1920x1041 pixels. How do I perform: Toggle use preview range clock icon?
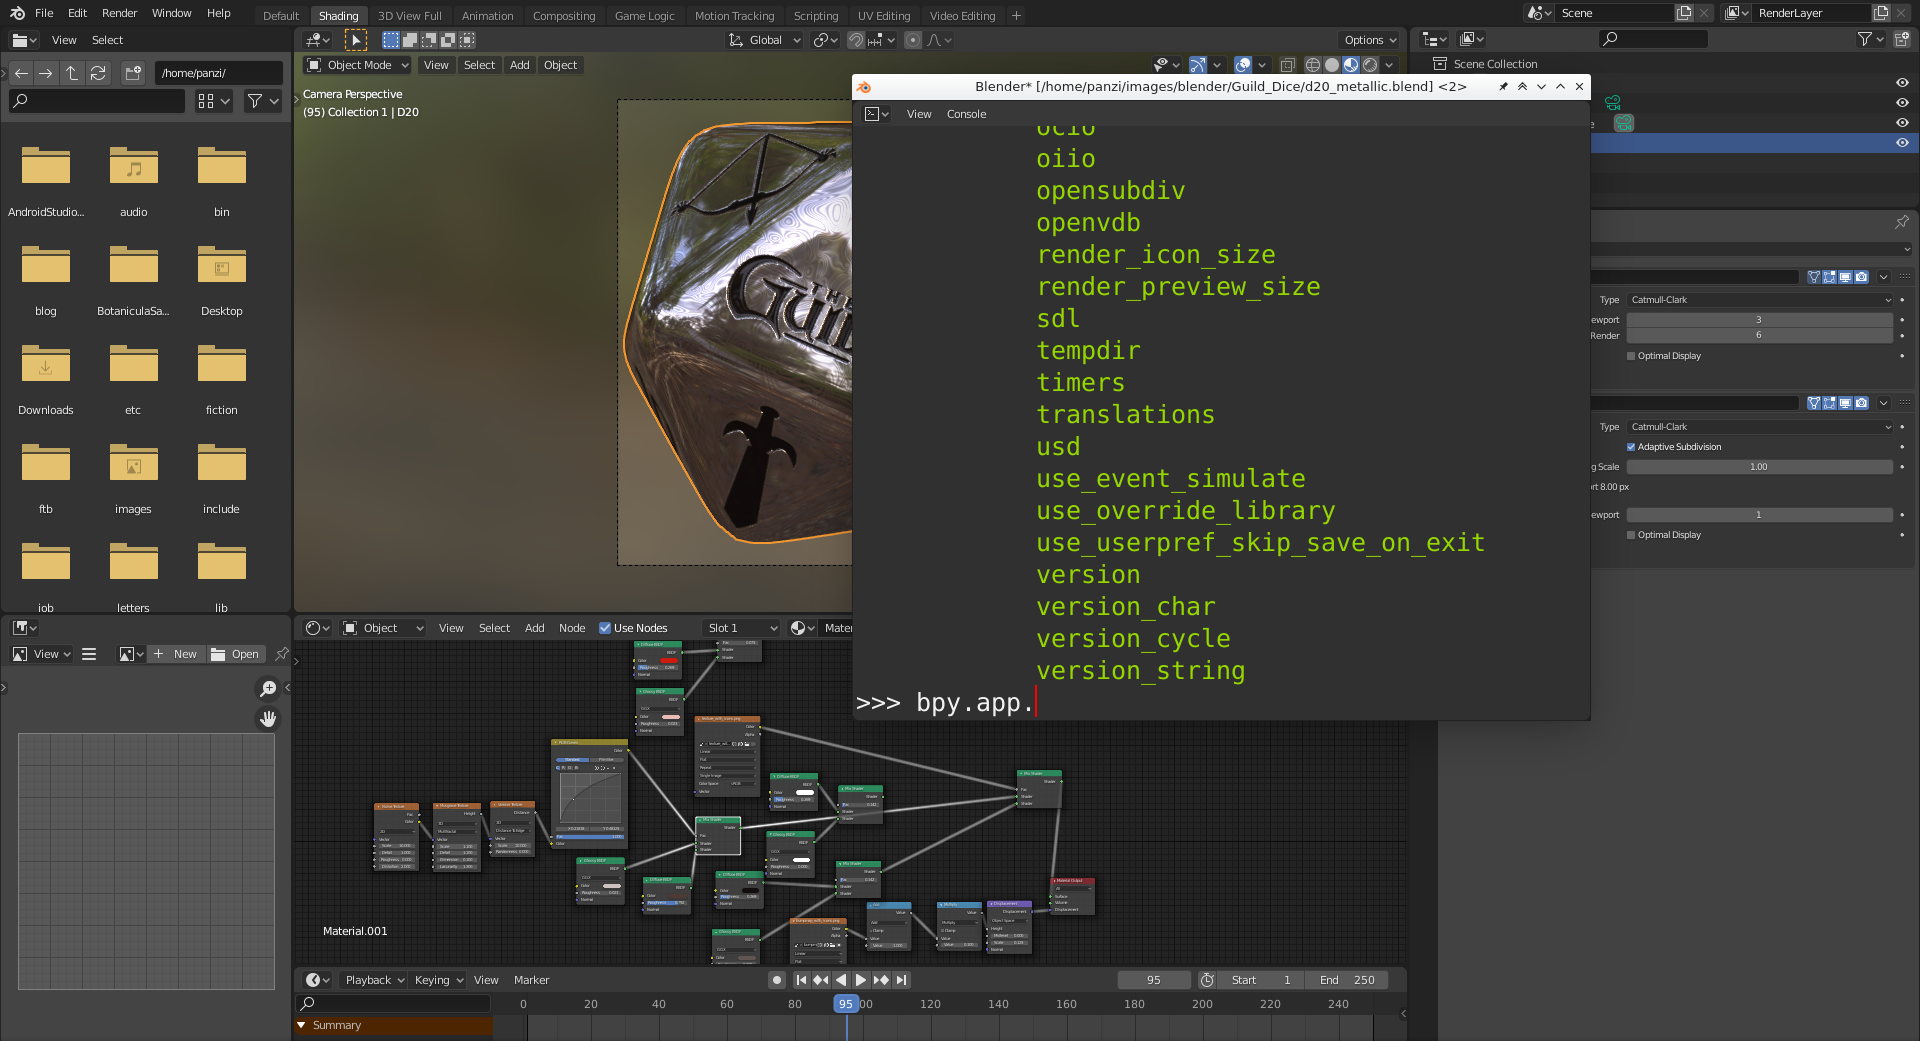[1207, 980]
